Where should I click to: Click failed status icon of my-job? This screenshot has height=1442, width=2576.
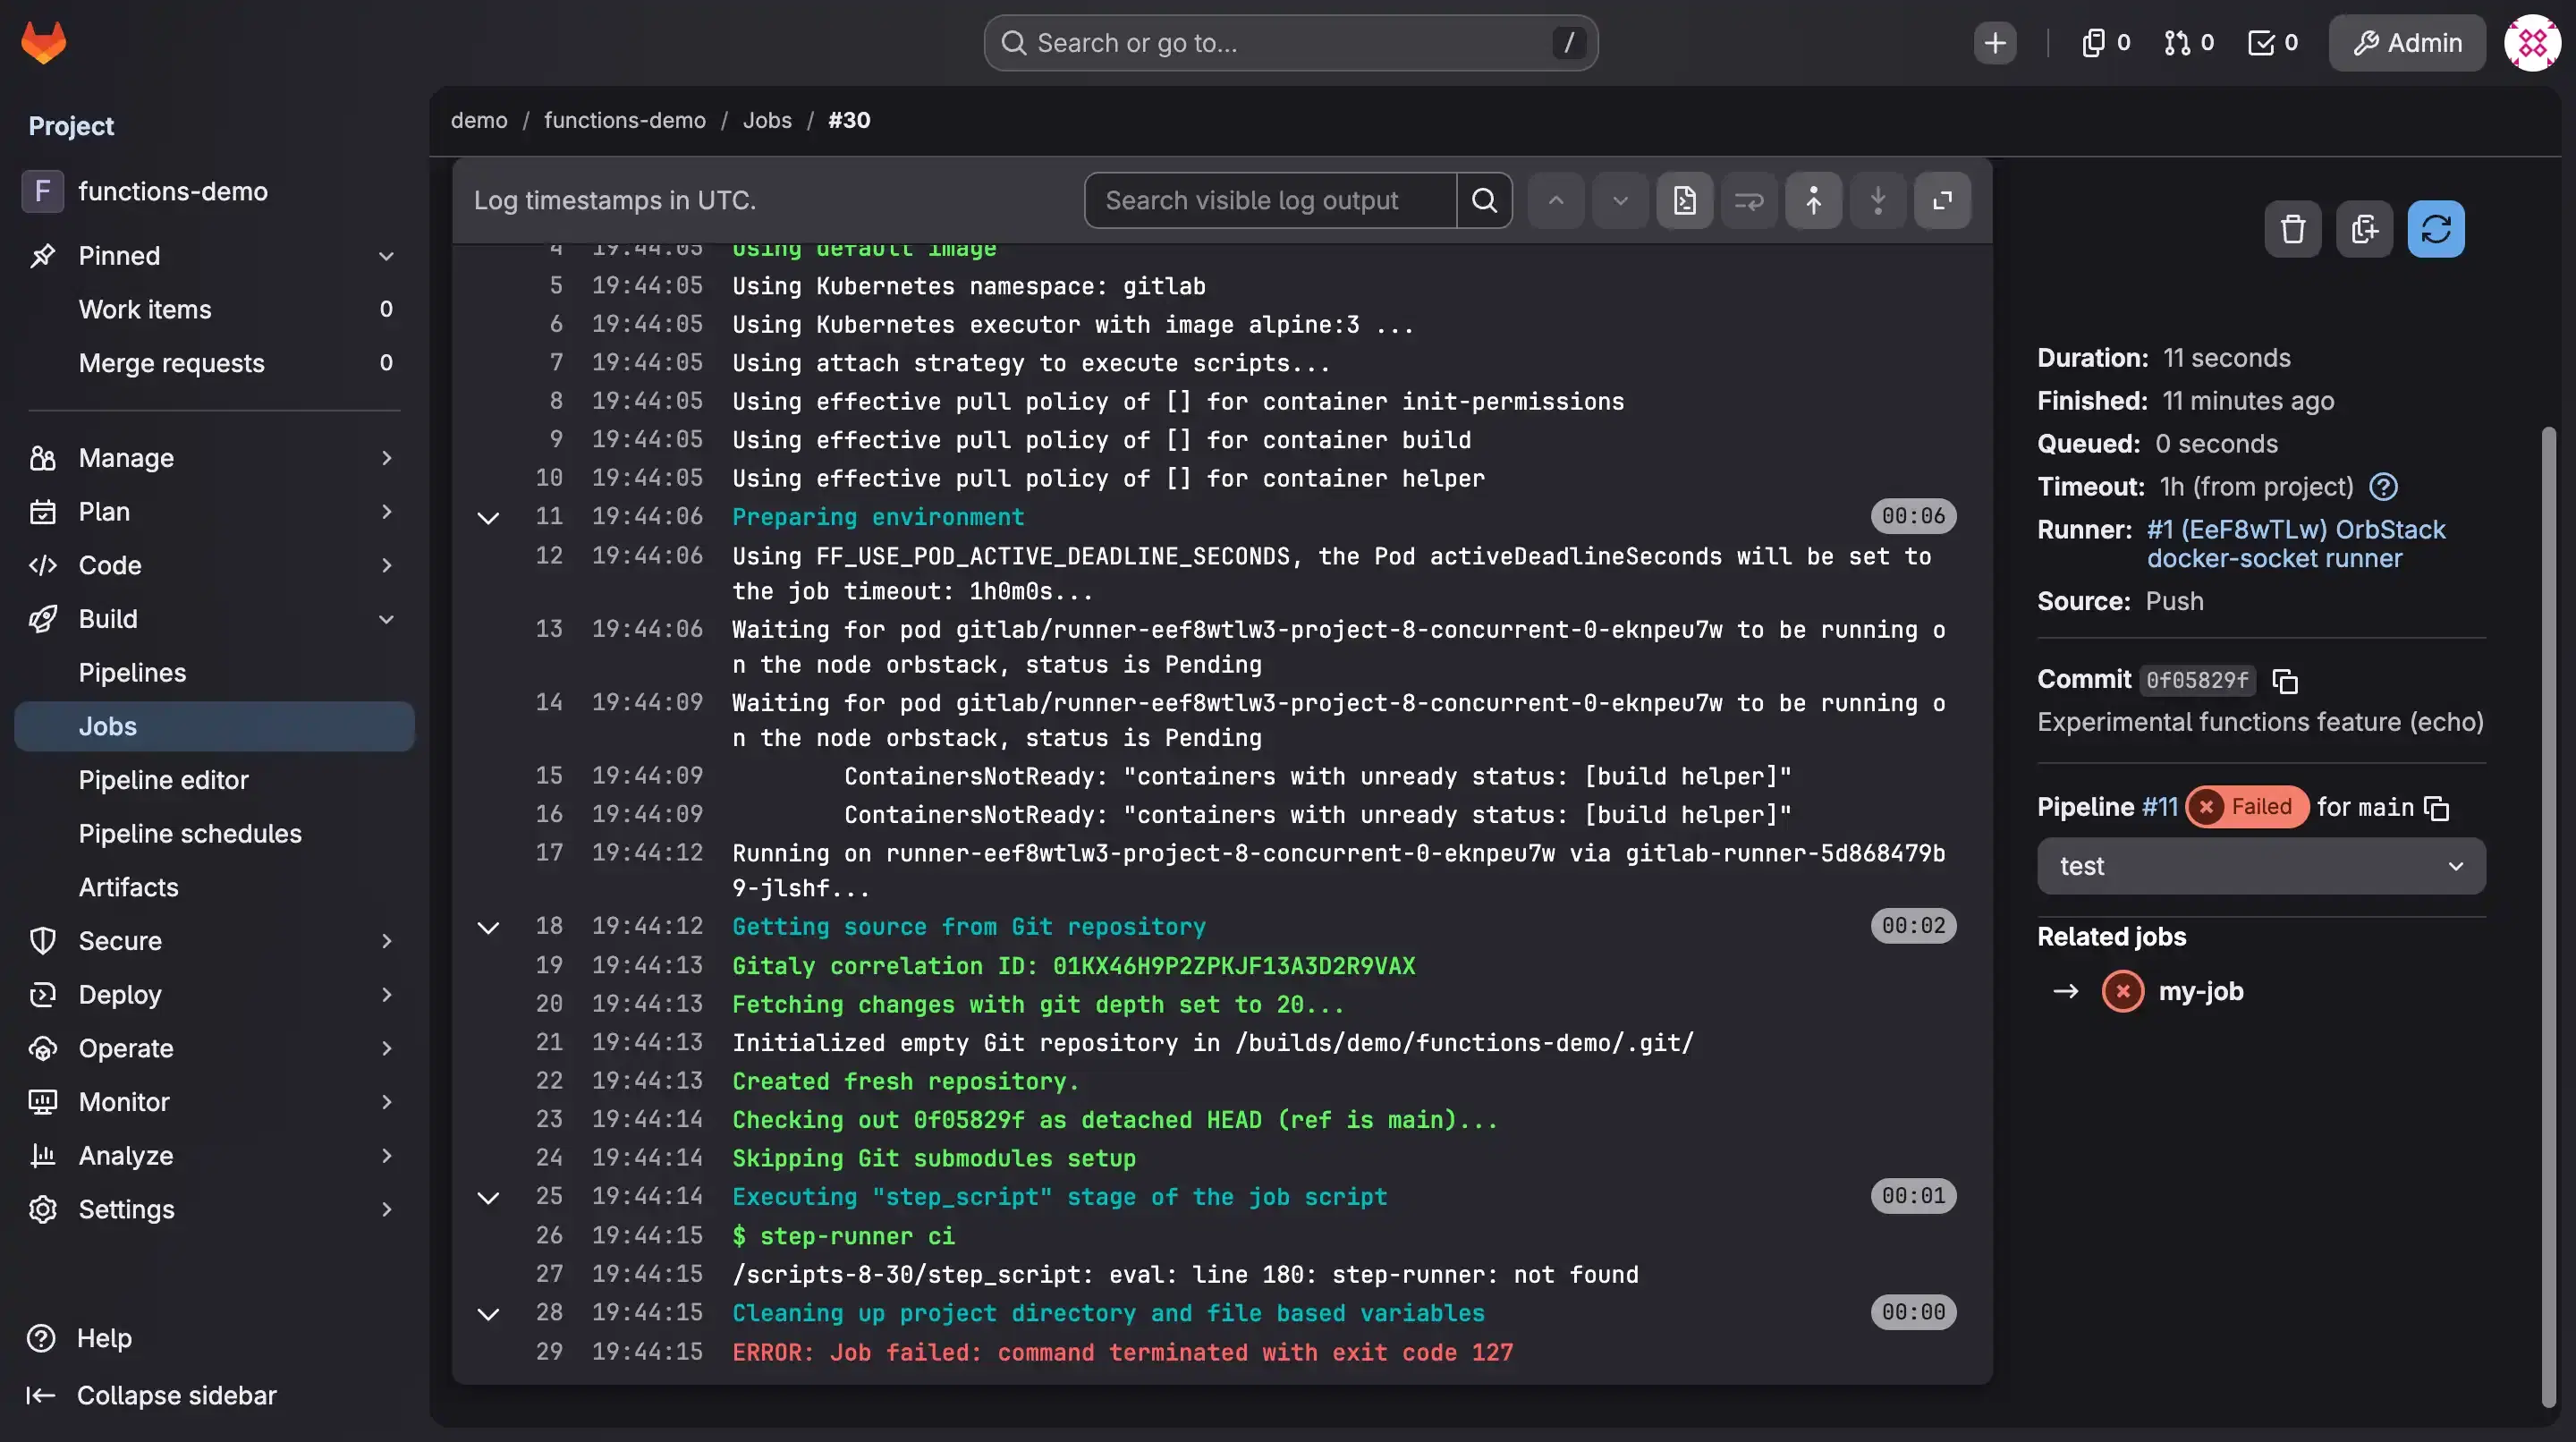click(2123, 992)
